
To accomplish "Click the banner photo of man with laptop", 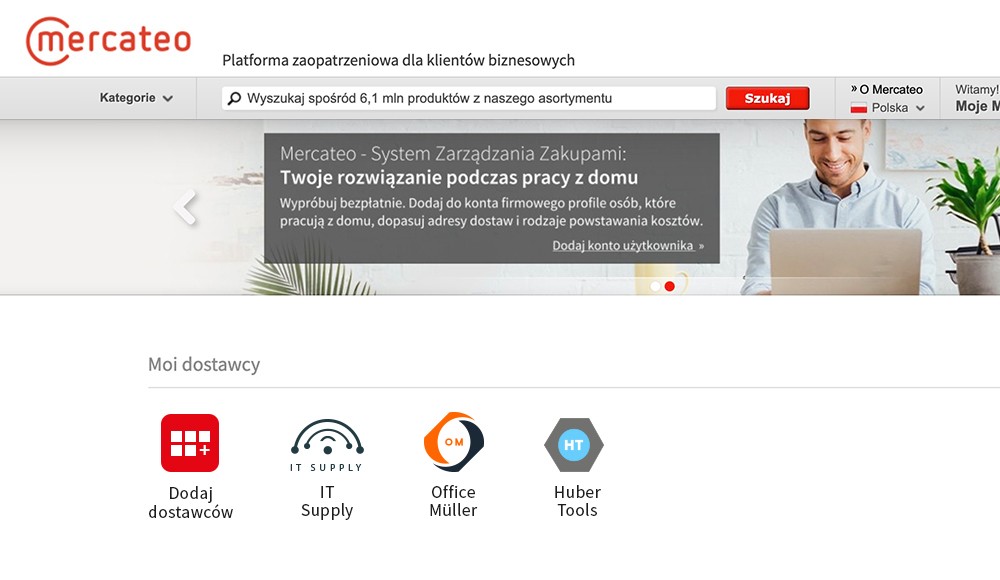I will (x=840, y=210).
